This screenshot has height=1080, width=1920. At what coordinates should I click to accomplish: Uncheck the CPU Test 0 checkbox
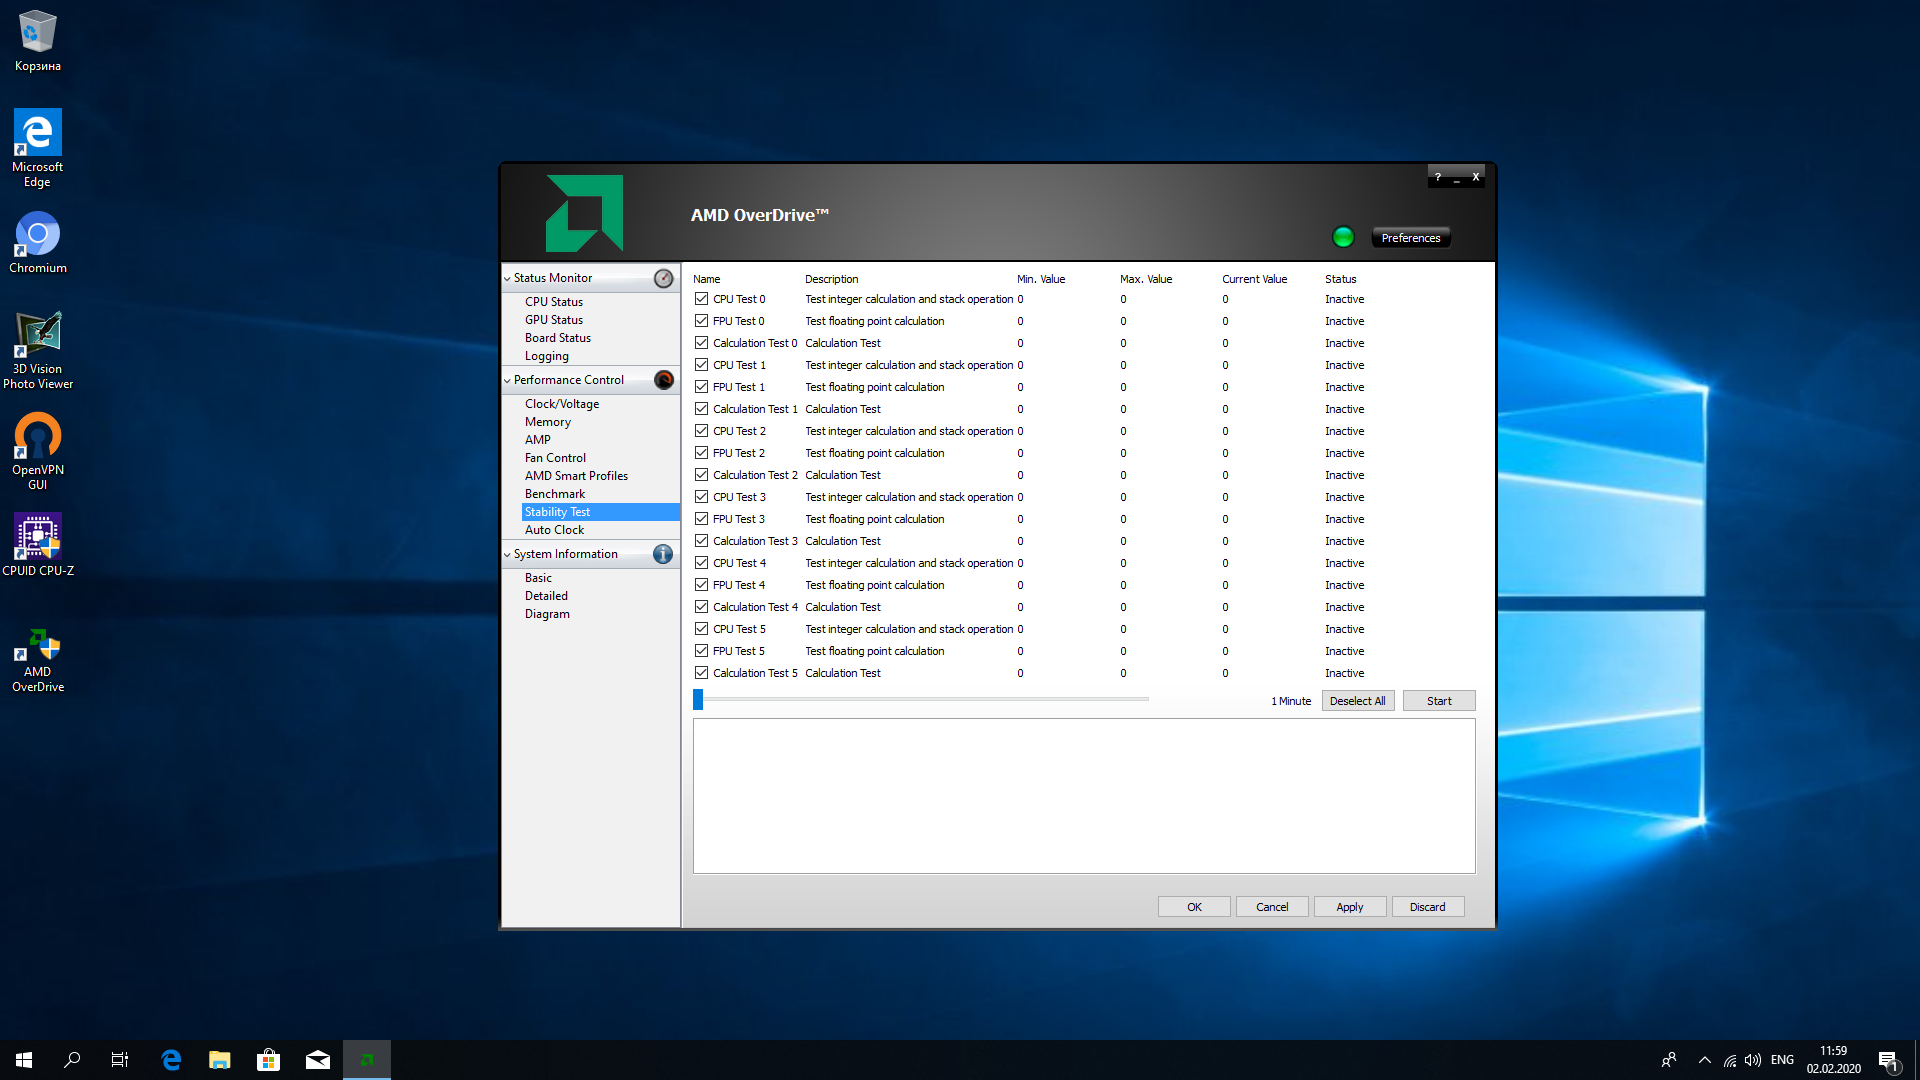(701, 299)
